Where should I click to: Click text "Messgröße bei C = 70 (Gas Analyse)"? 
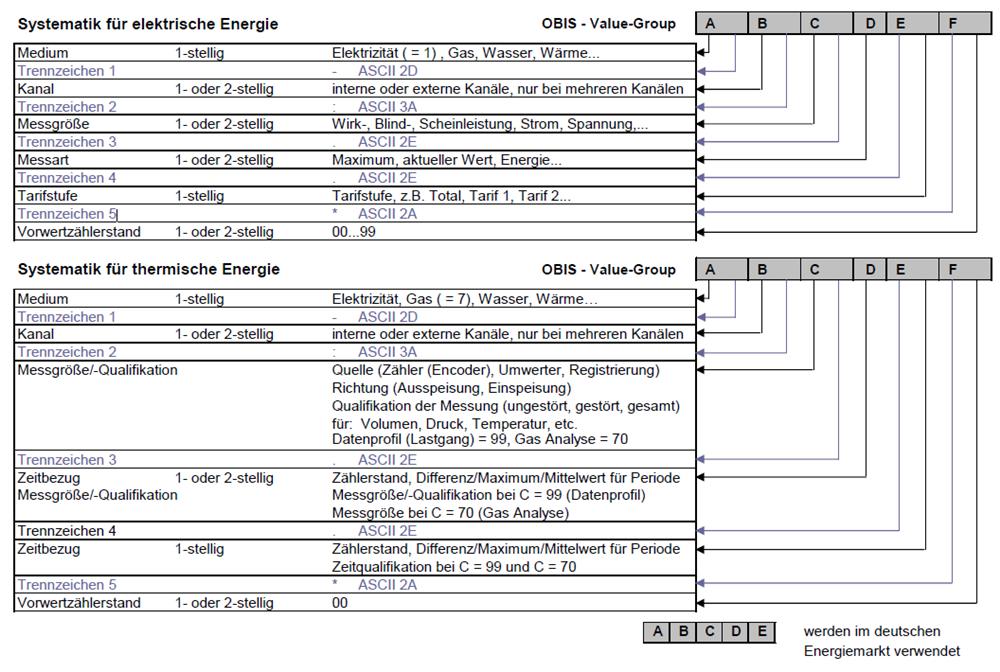(x=450, y=513)
